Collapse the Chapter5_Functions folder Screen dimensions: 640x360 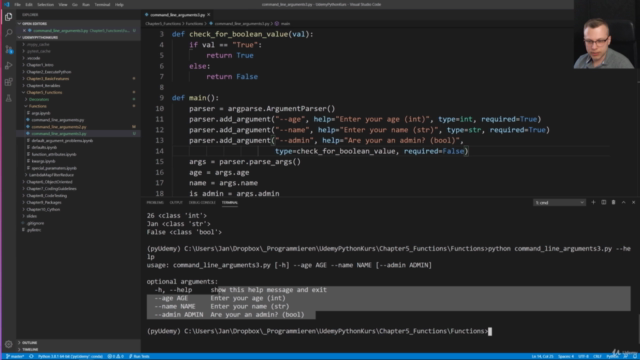pyautogui.click(x=44, y=93)
